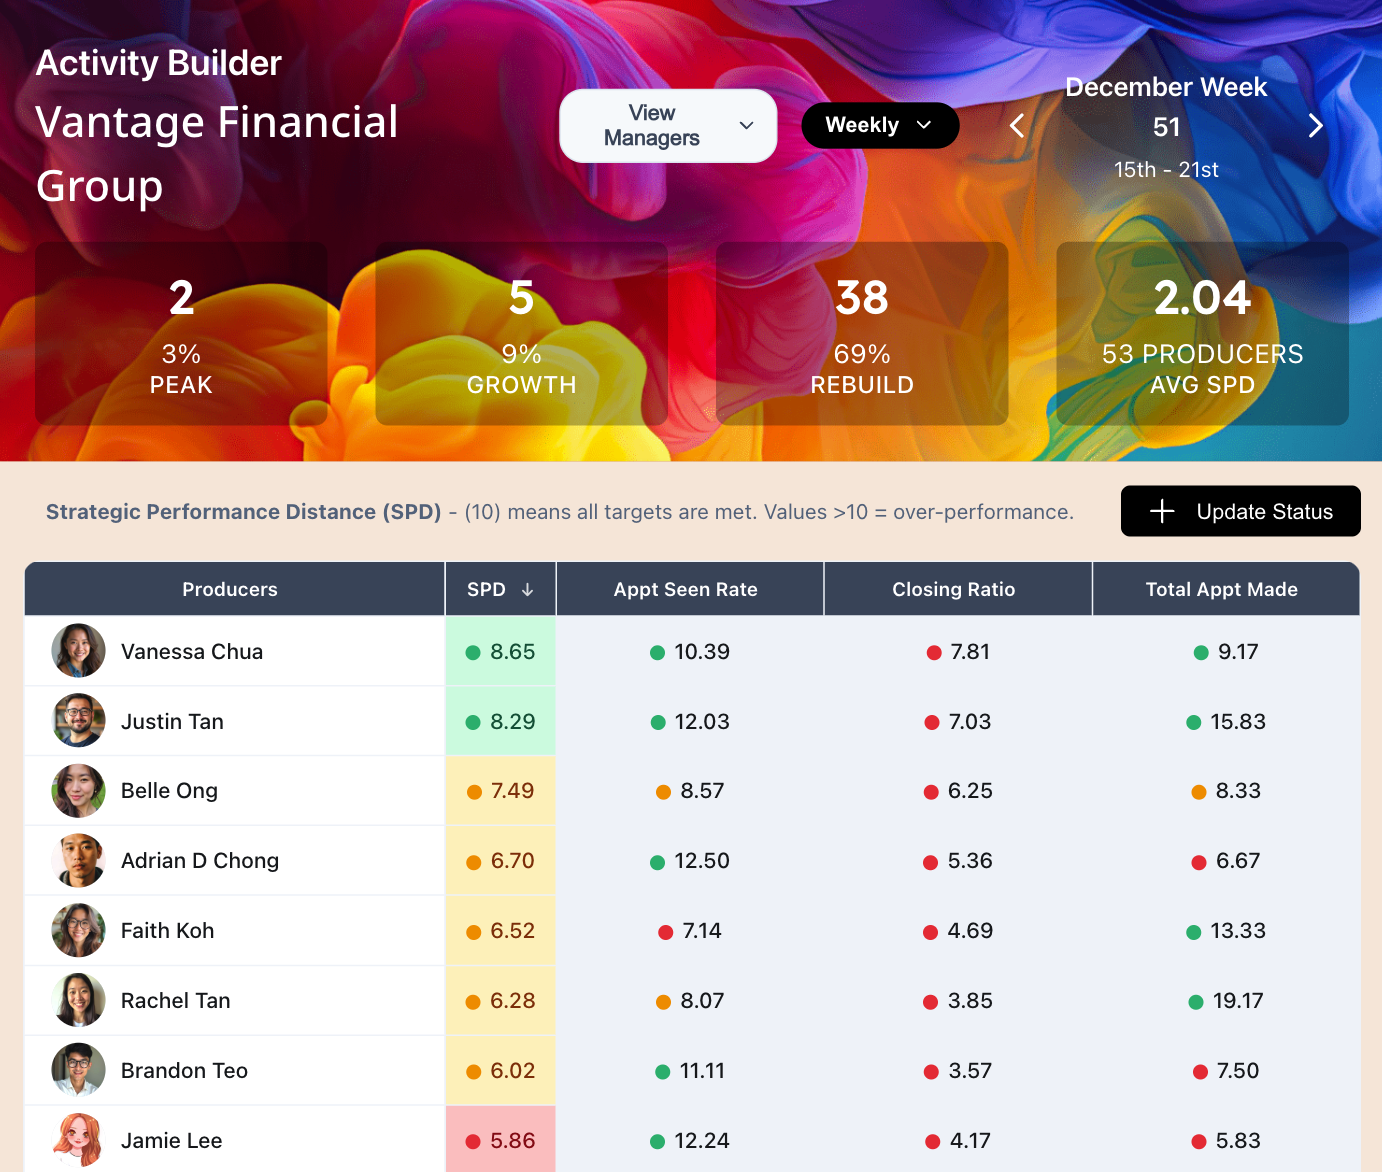Expand the View Managers chevron

point(745,126)
